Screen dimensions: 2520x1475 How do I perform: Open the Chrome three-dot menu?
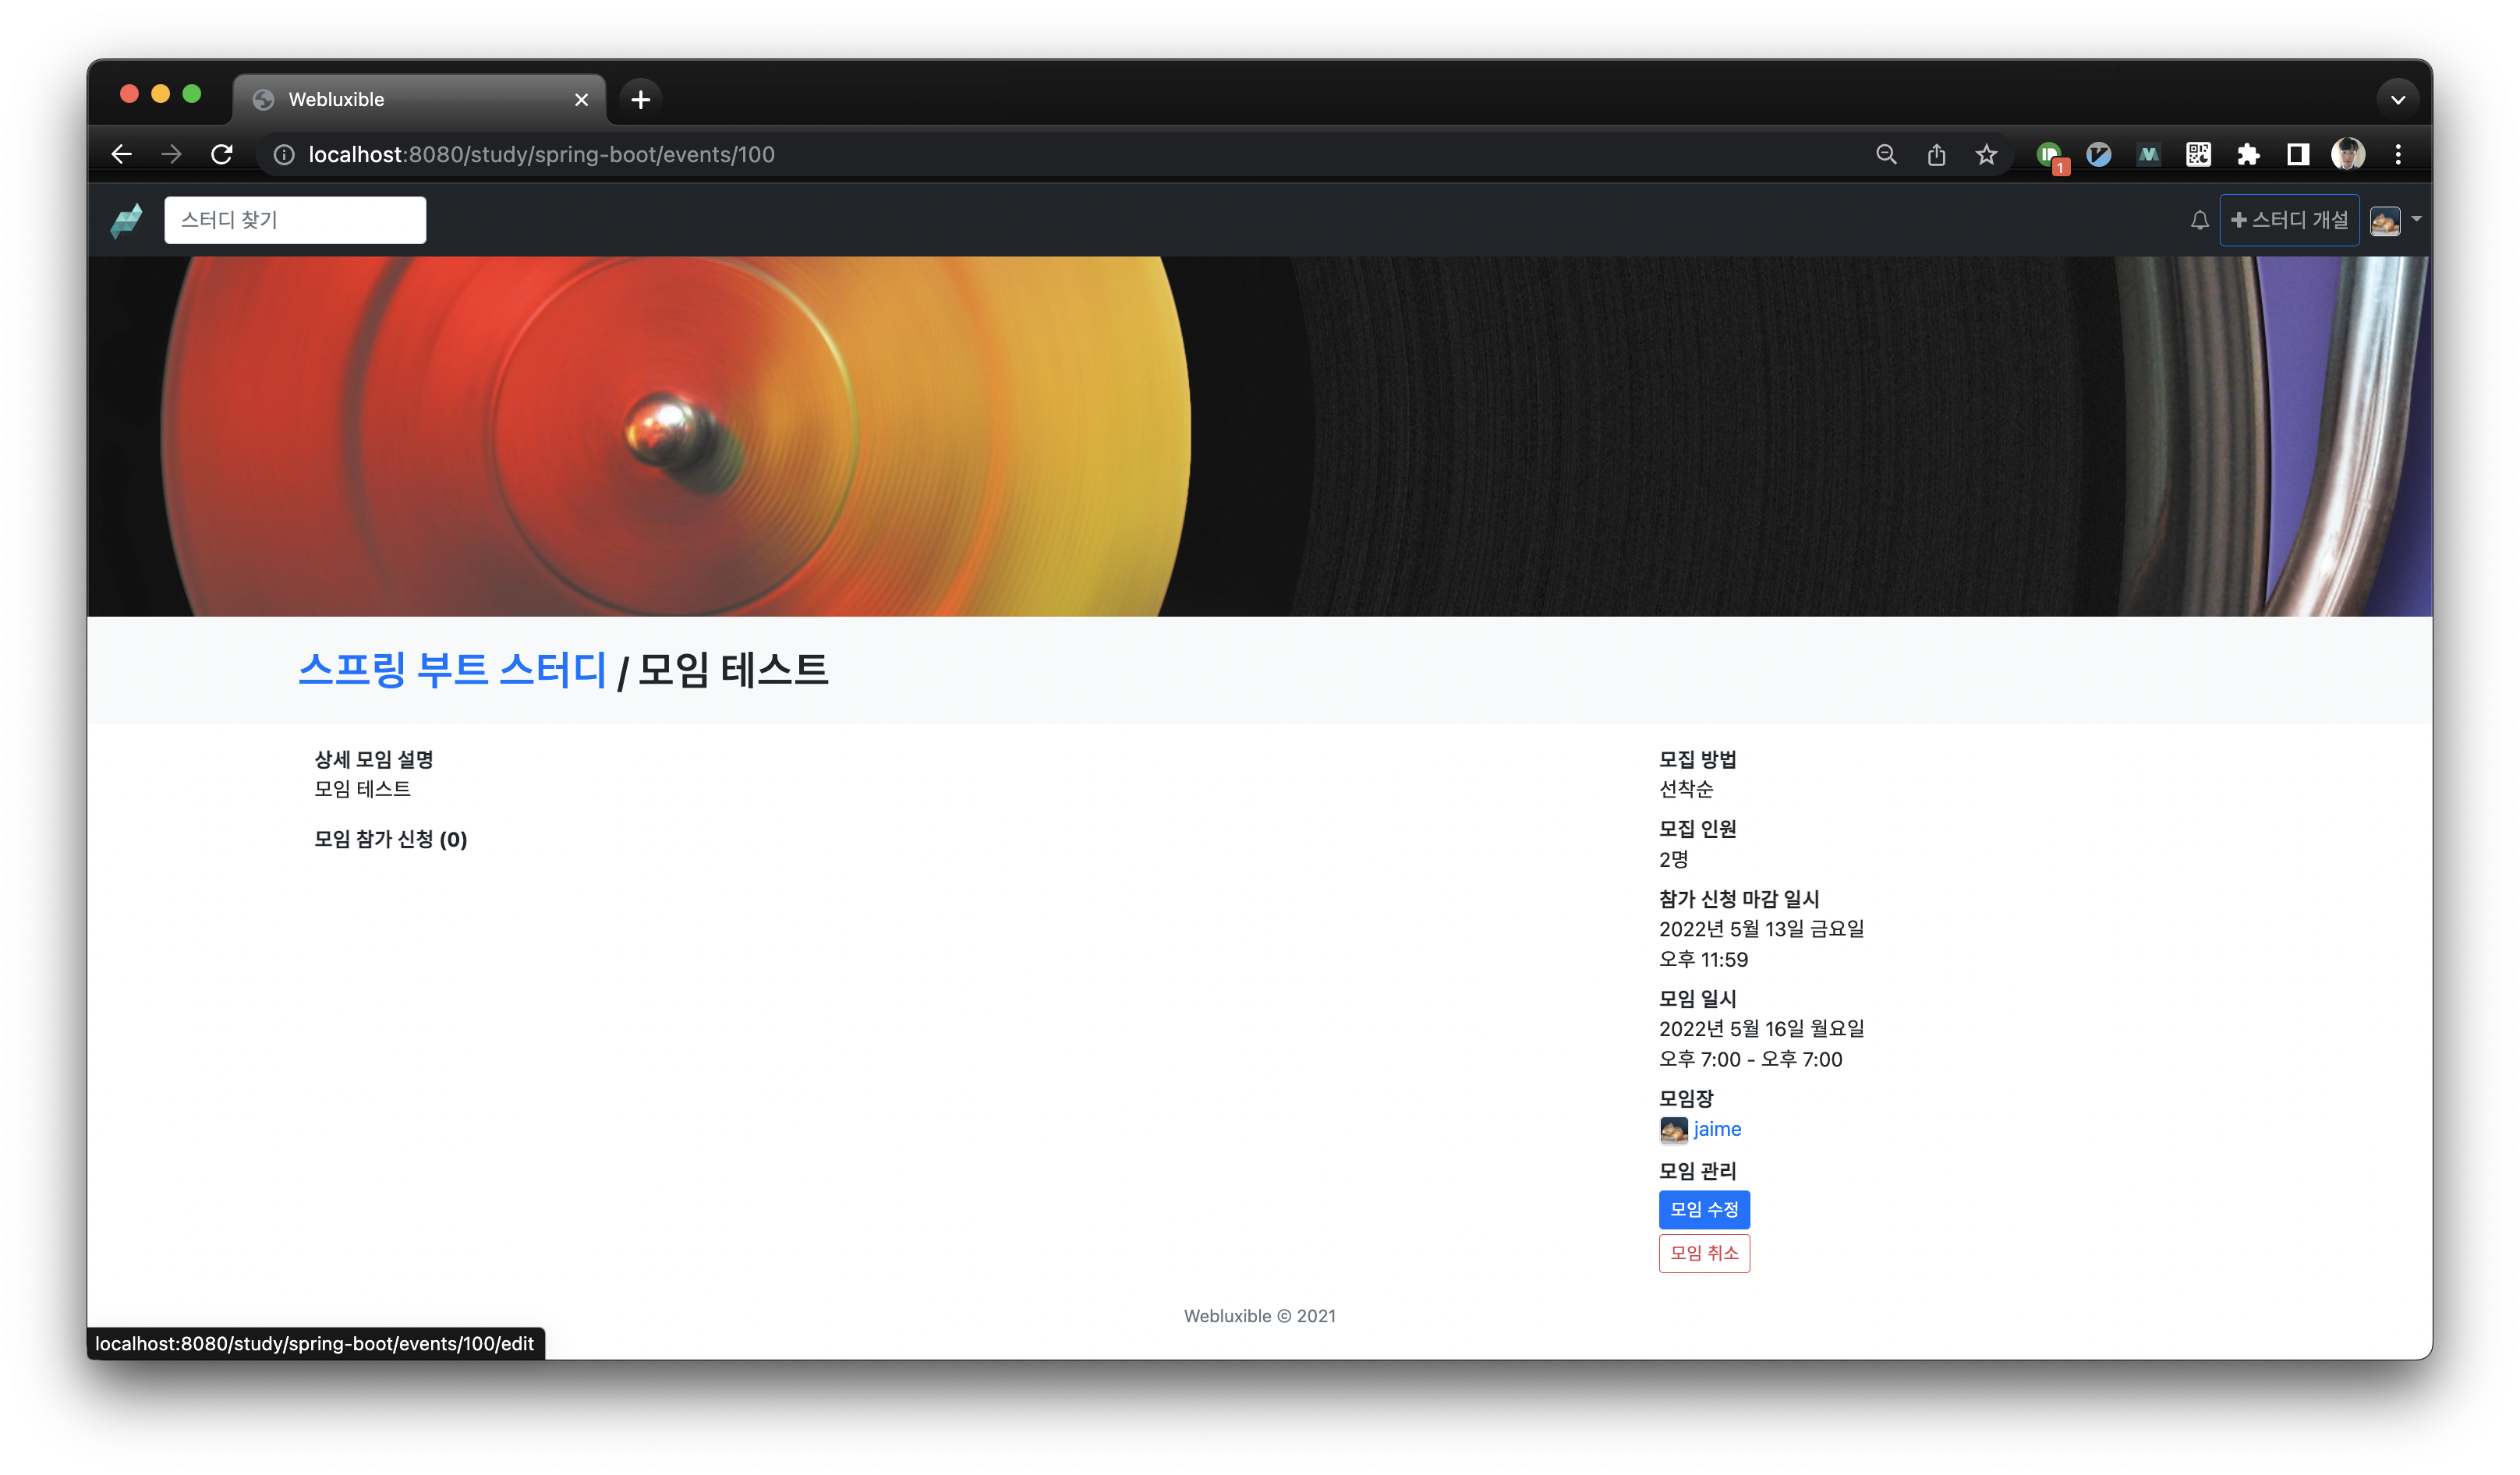pos(2398,154)
